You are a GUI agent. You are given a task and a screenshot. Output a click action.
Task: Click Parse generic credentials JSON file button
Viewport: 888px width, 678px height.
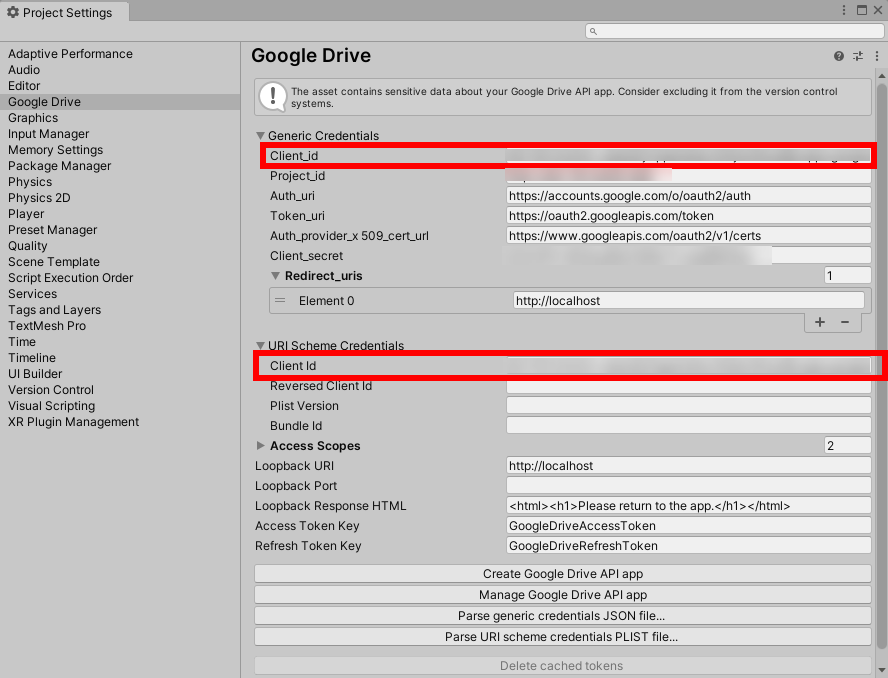(x=562, y=616)
